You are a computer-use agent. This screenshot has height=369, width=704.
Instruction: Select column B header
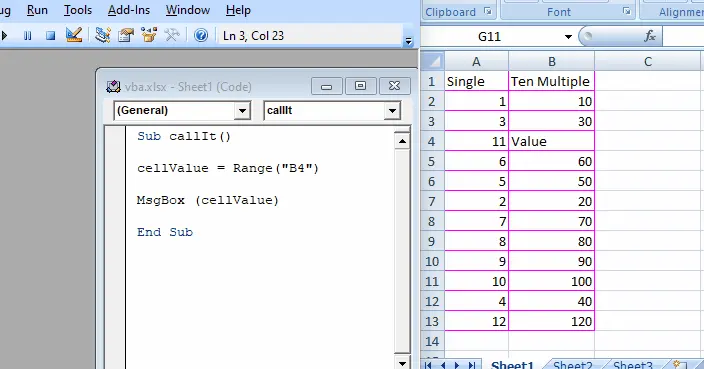click(552, 62)
